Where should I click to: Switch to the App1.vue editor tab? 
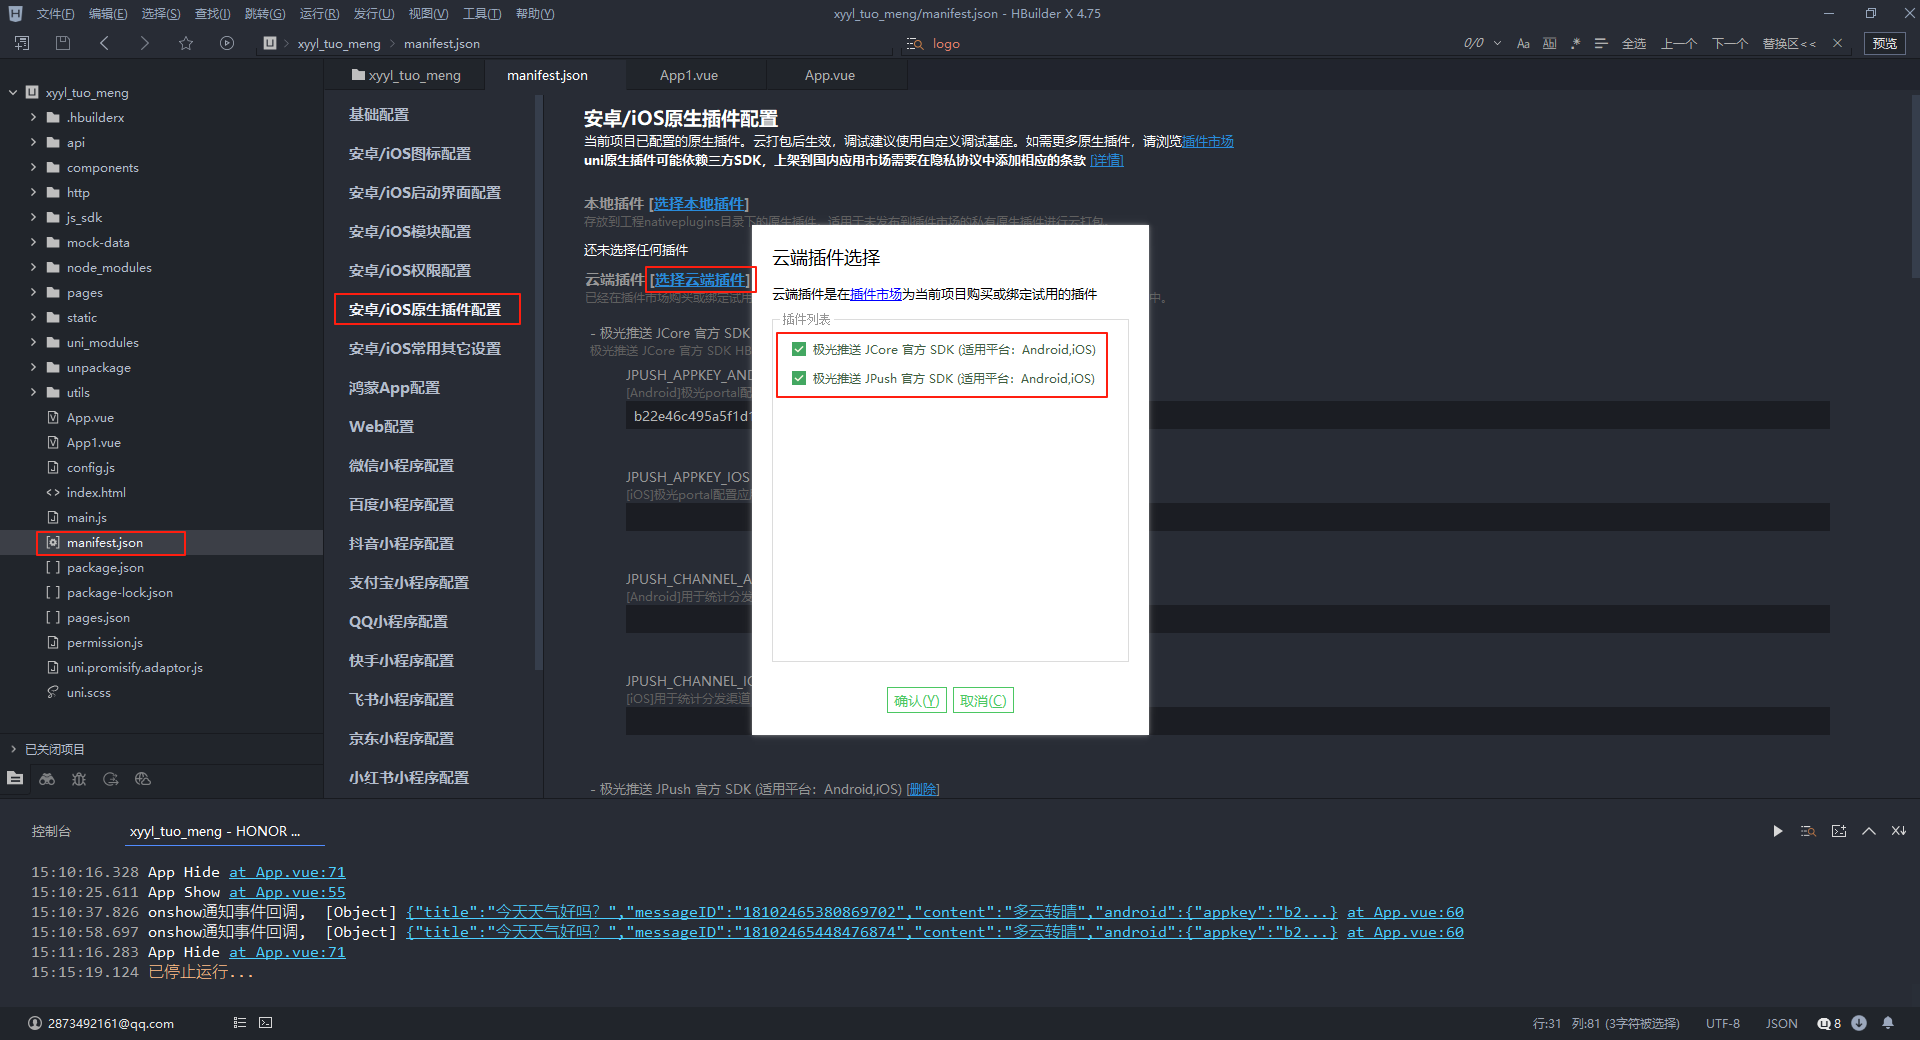[689, 75]
